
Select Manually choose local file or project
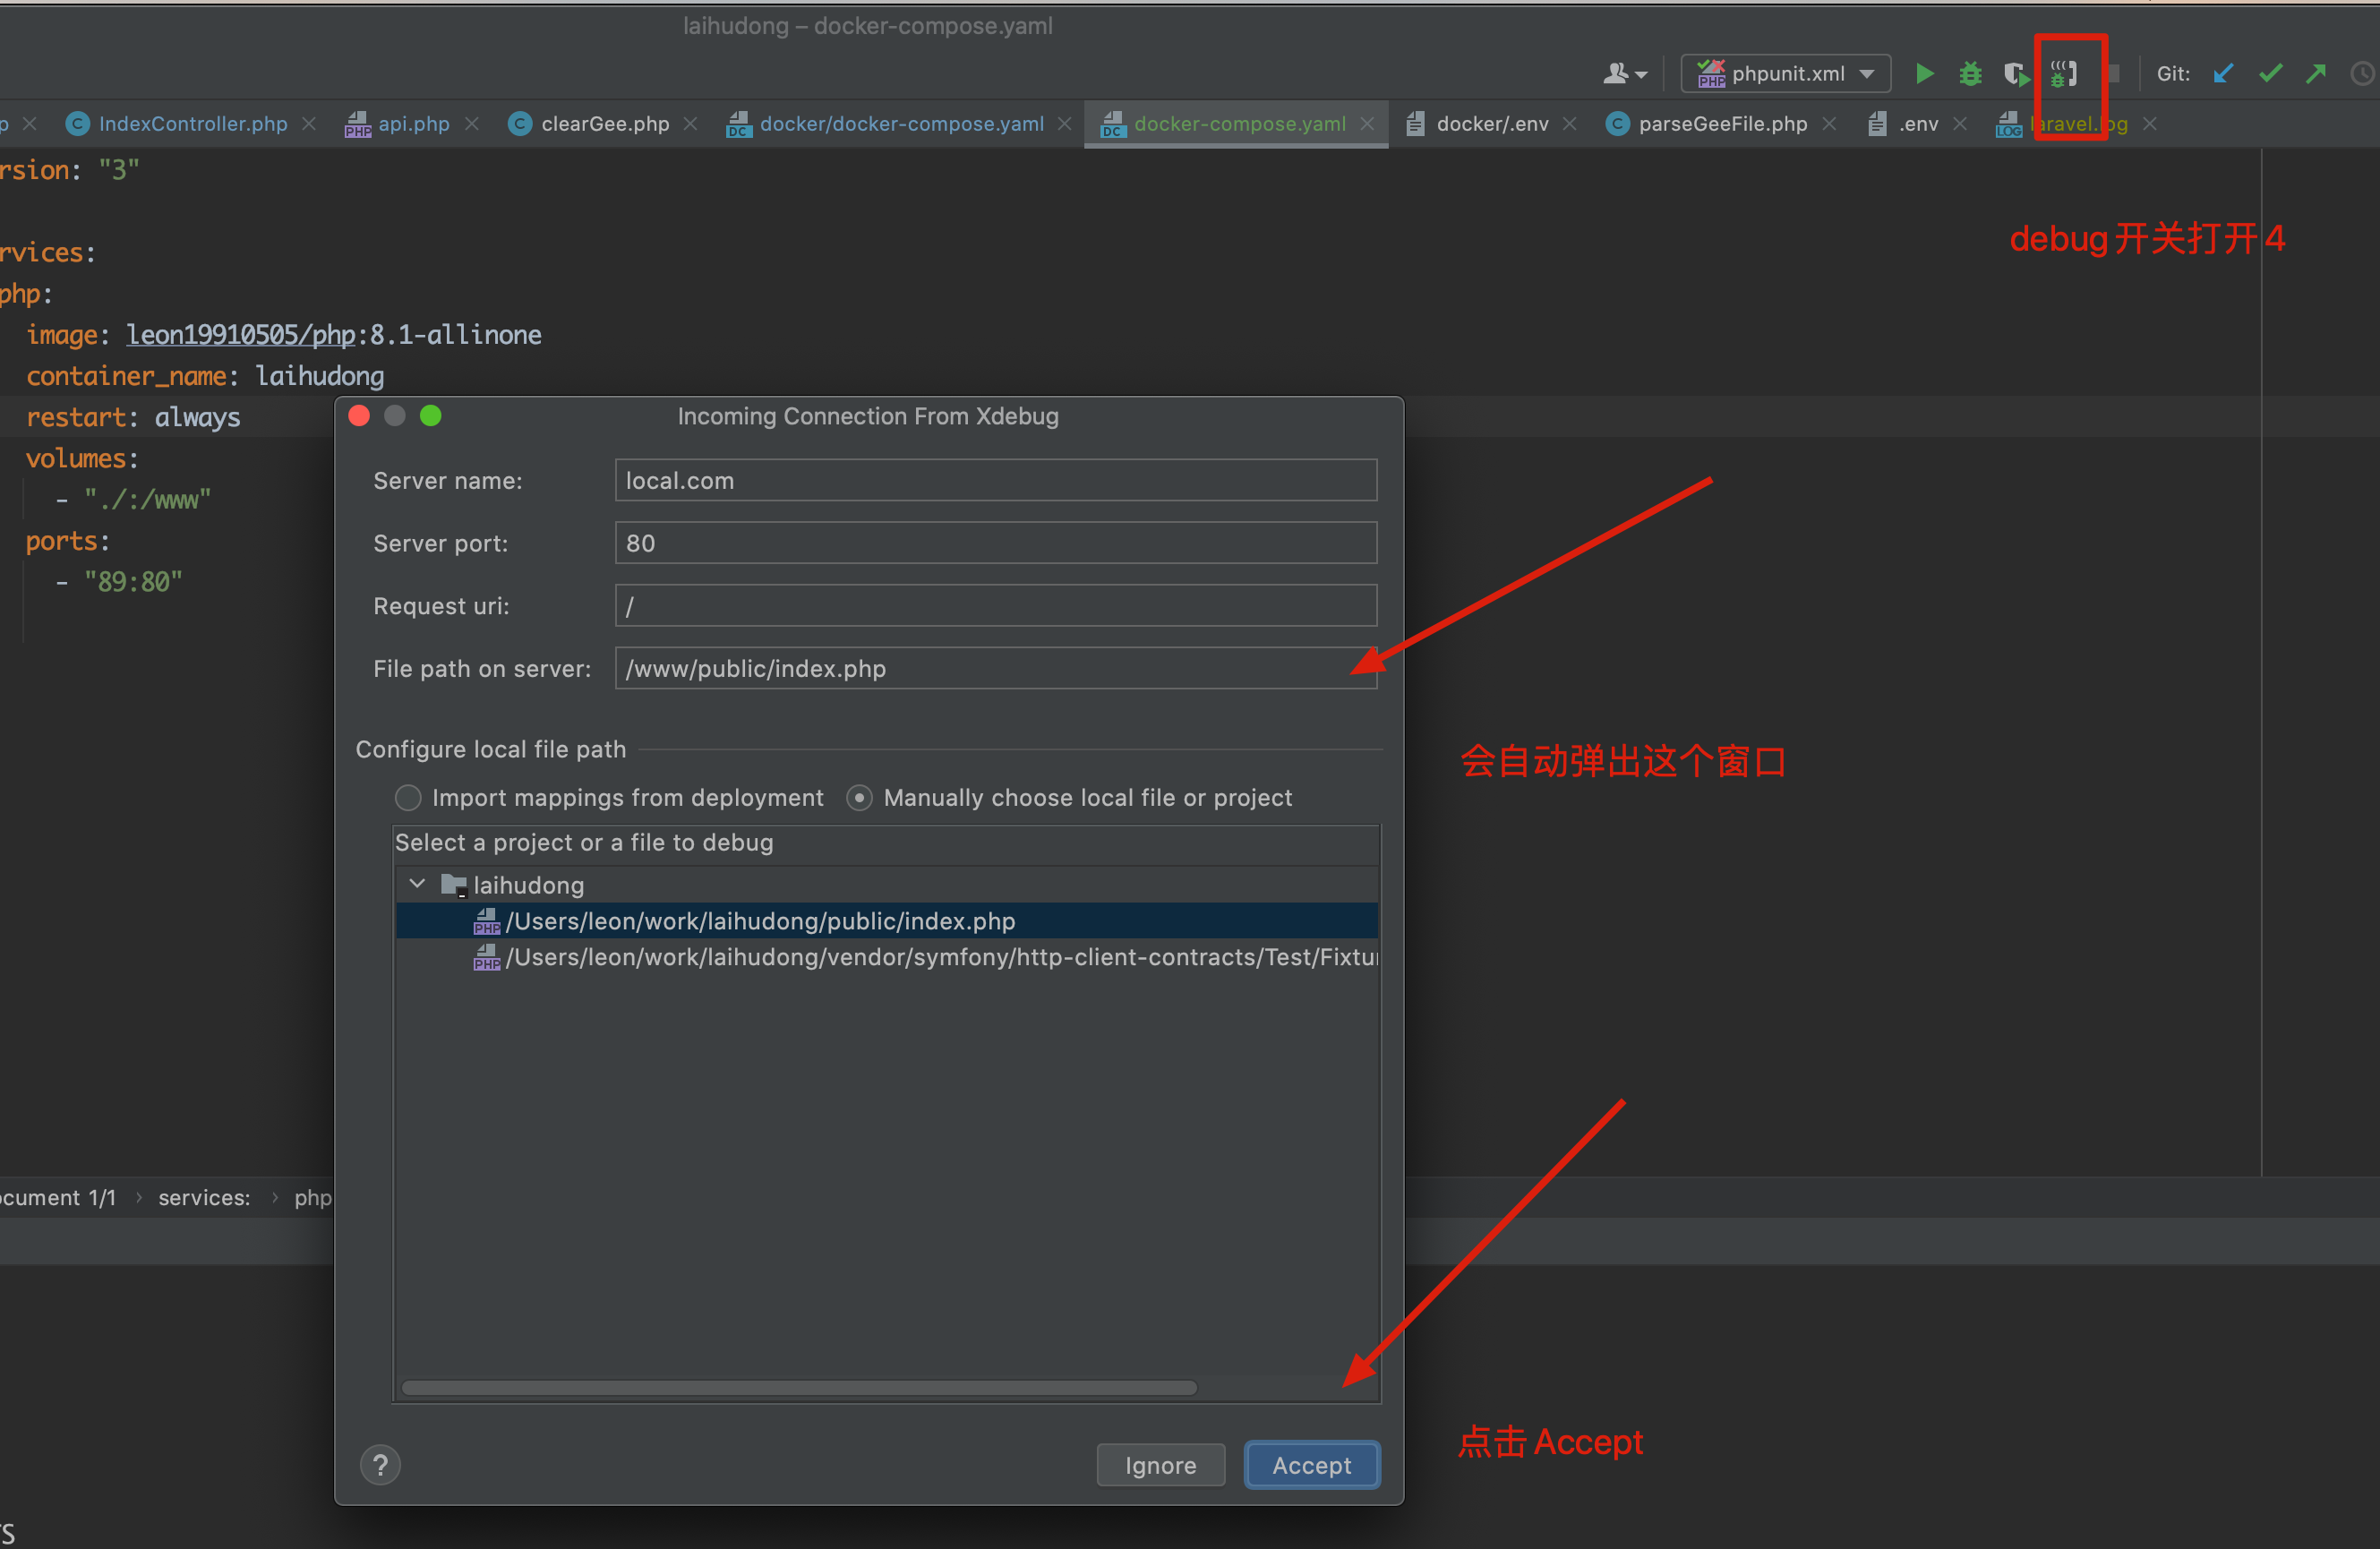[x=859, y=797]
